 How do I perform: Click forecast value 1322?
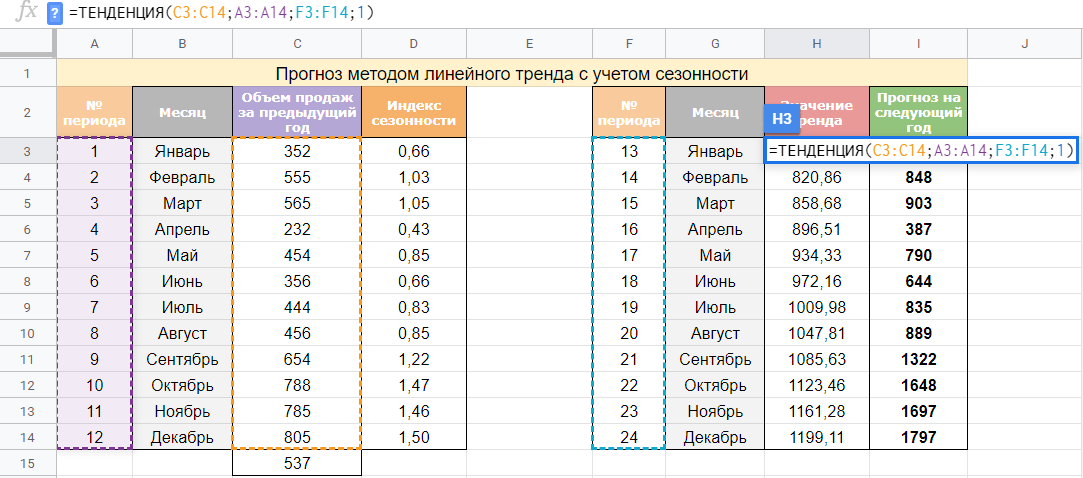click(919, 359)
